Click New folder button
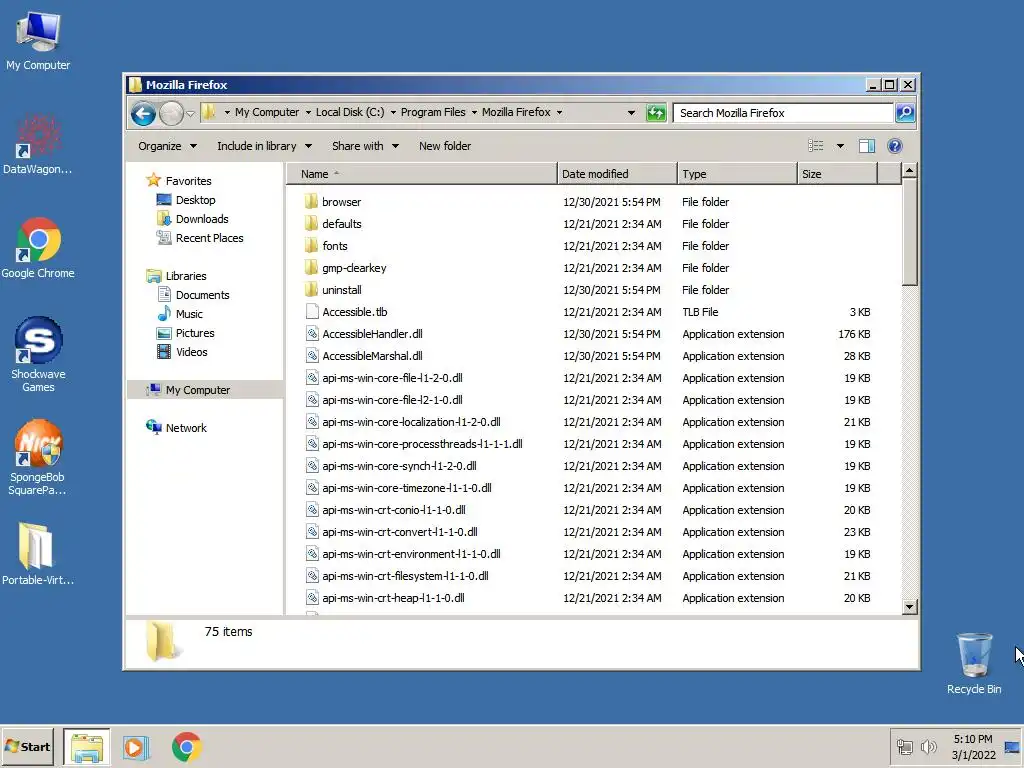 point(445,146)
